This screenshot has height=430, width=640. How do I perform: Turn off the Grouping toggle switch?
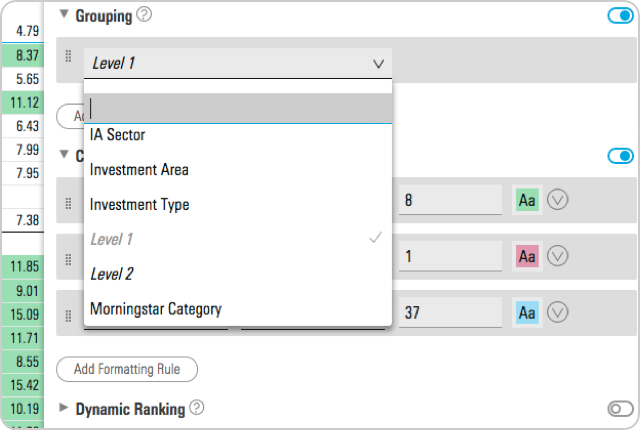tap(620, 16)
